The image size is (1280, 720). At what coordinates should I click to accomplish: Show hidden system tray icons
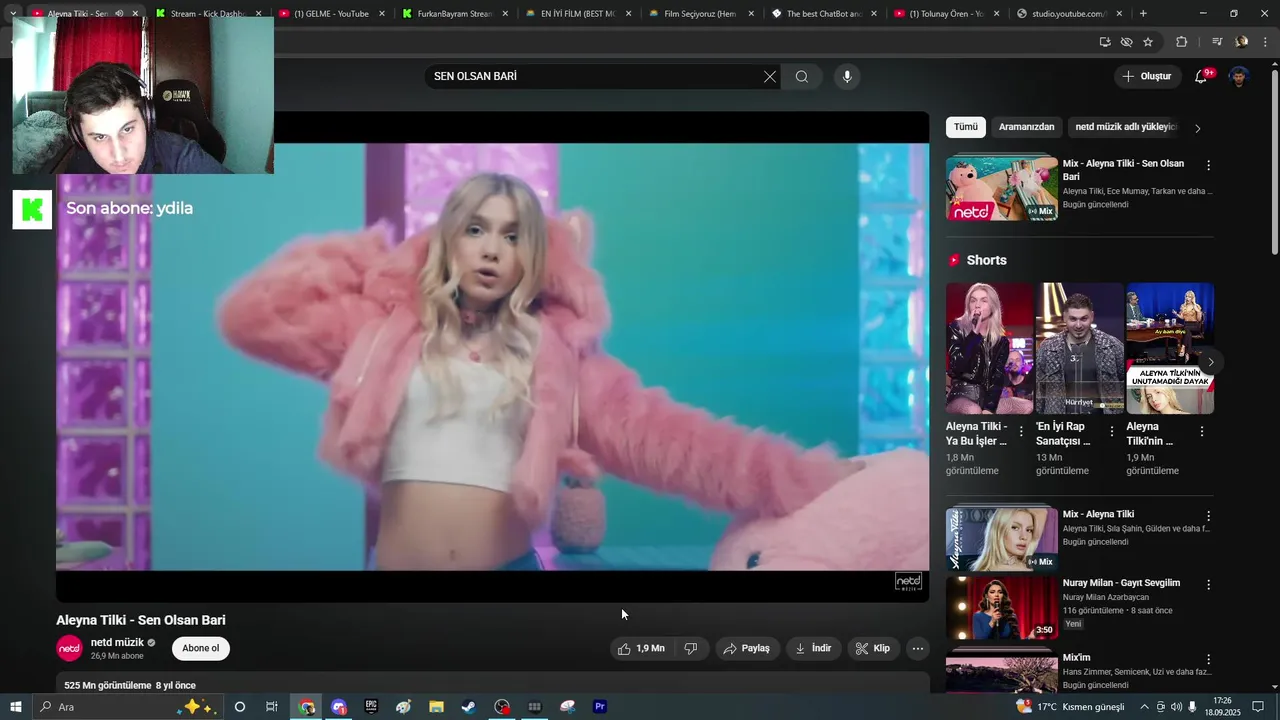[1145, 707]
